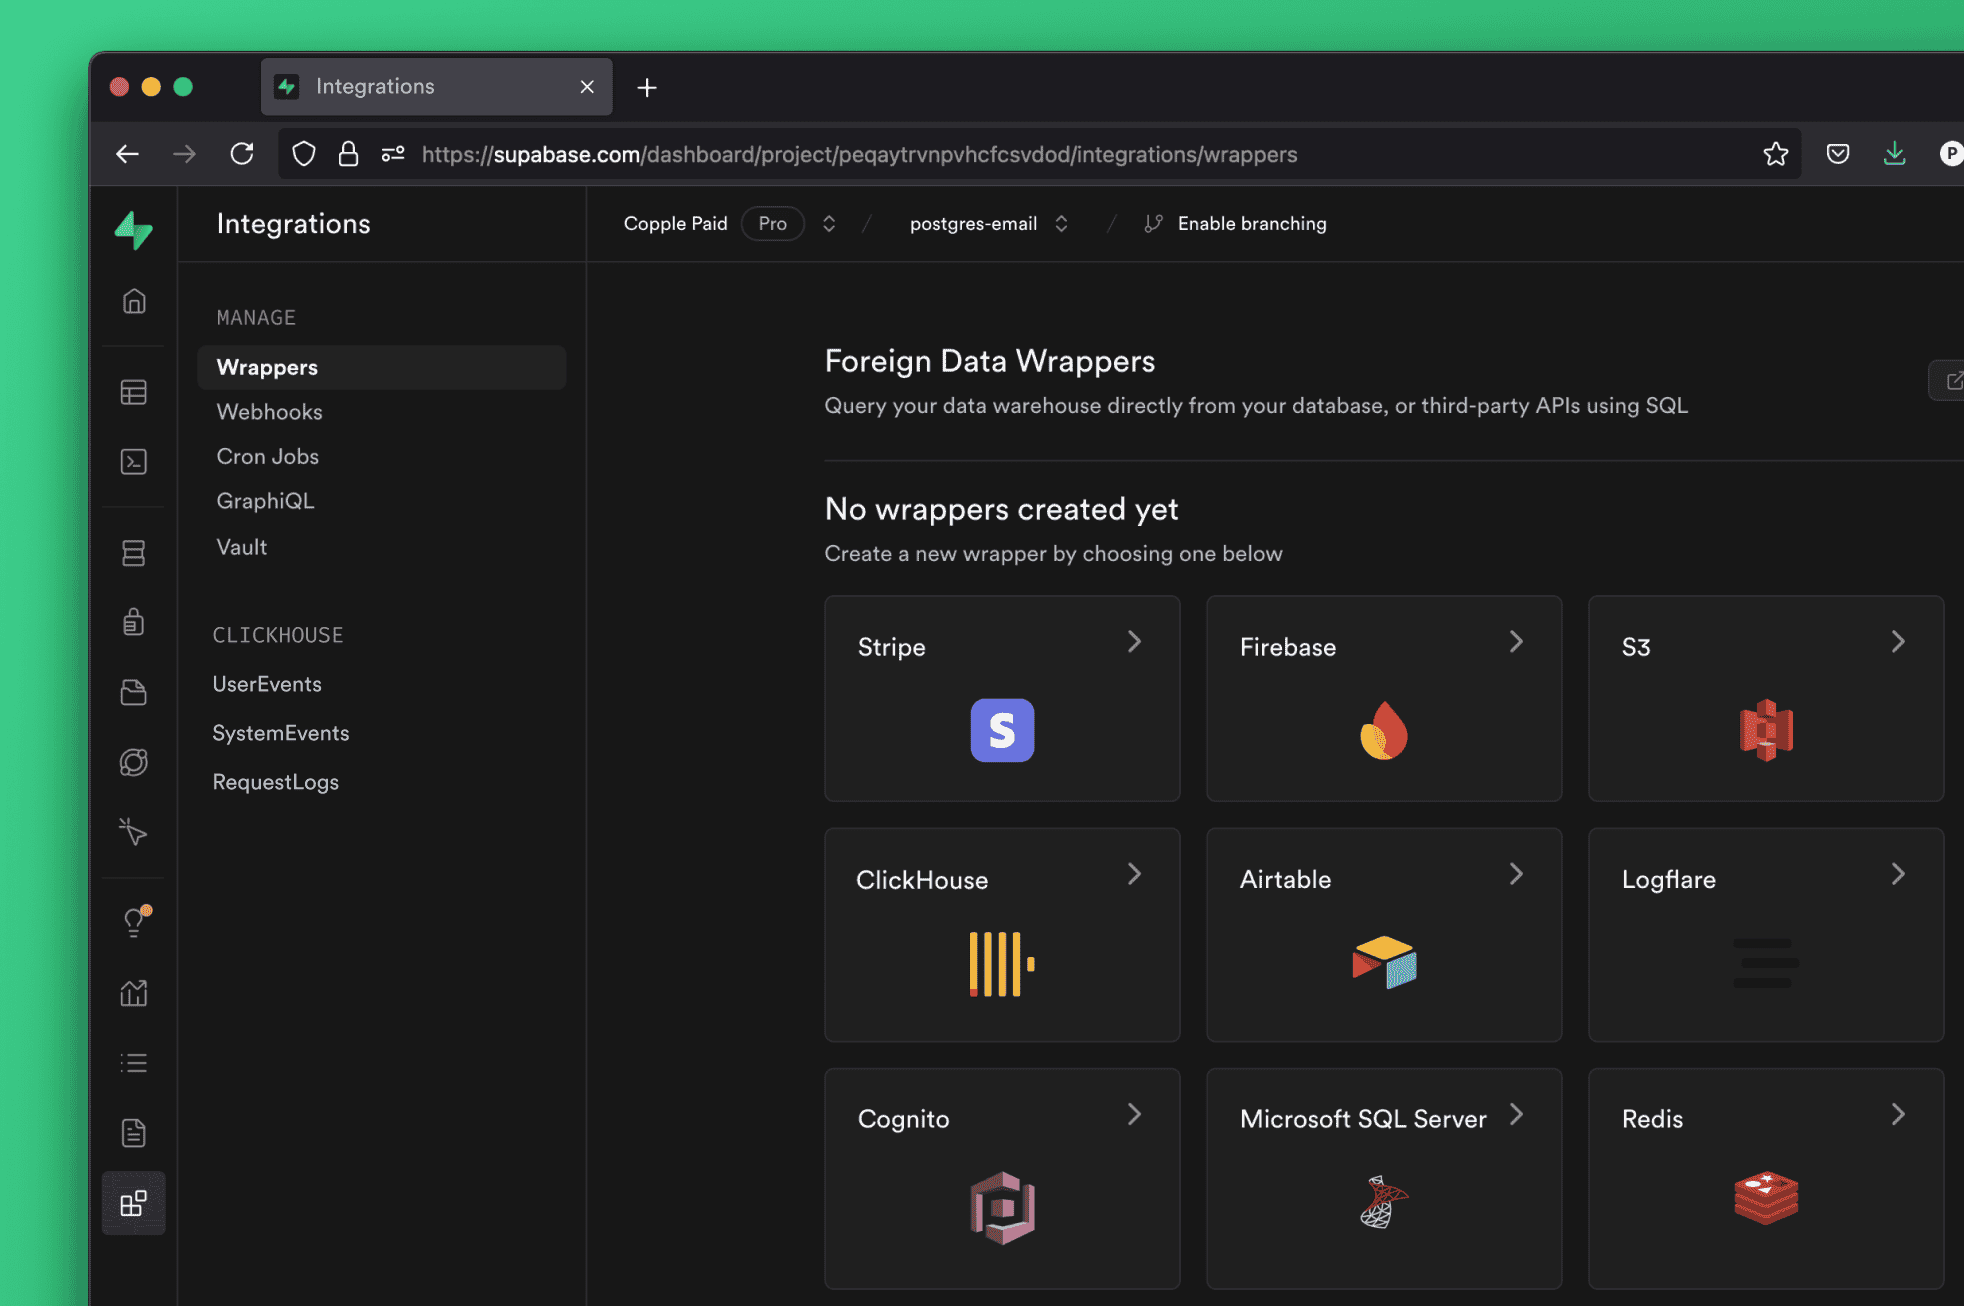
Task: Open a new browser tab with plus
Action: [647, 88]
